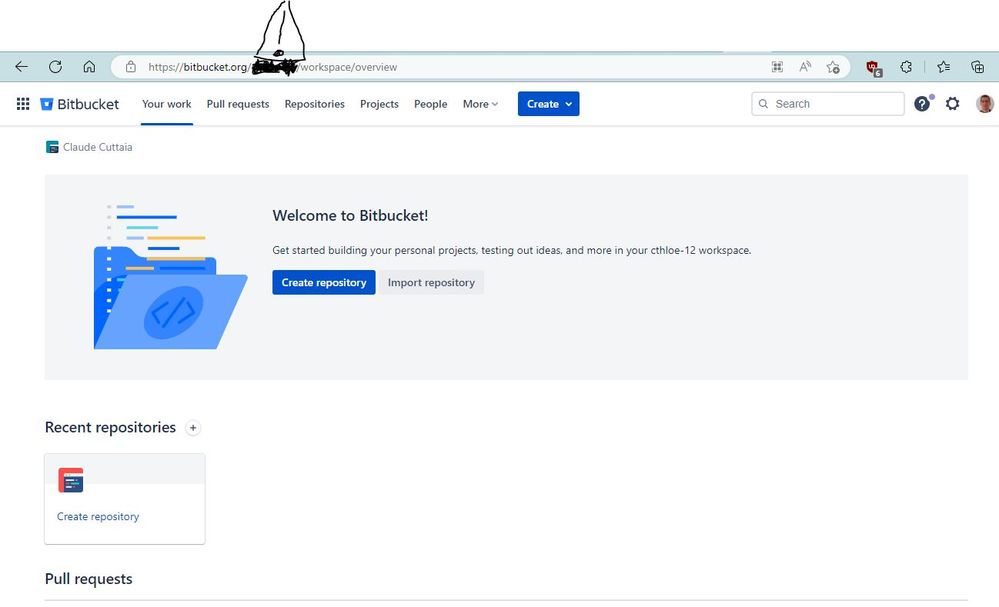The image size is (999, 607).
Task: Click the Recent repositories heading
Action: coord(110,427)
